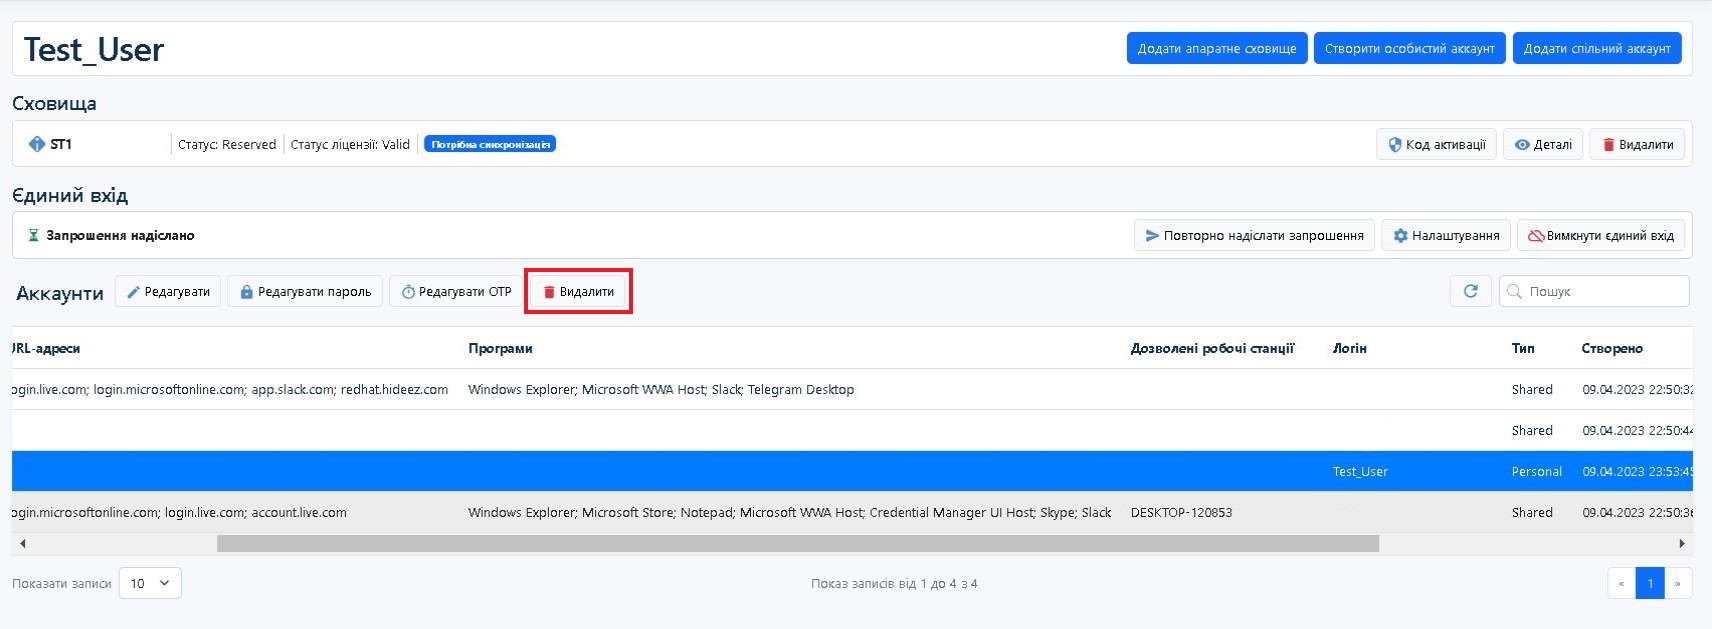Click Add hardware vault button
This screenshot has height=629, width=1712.
pos(1216,48)
